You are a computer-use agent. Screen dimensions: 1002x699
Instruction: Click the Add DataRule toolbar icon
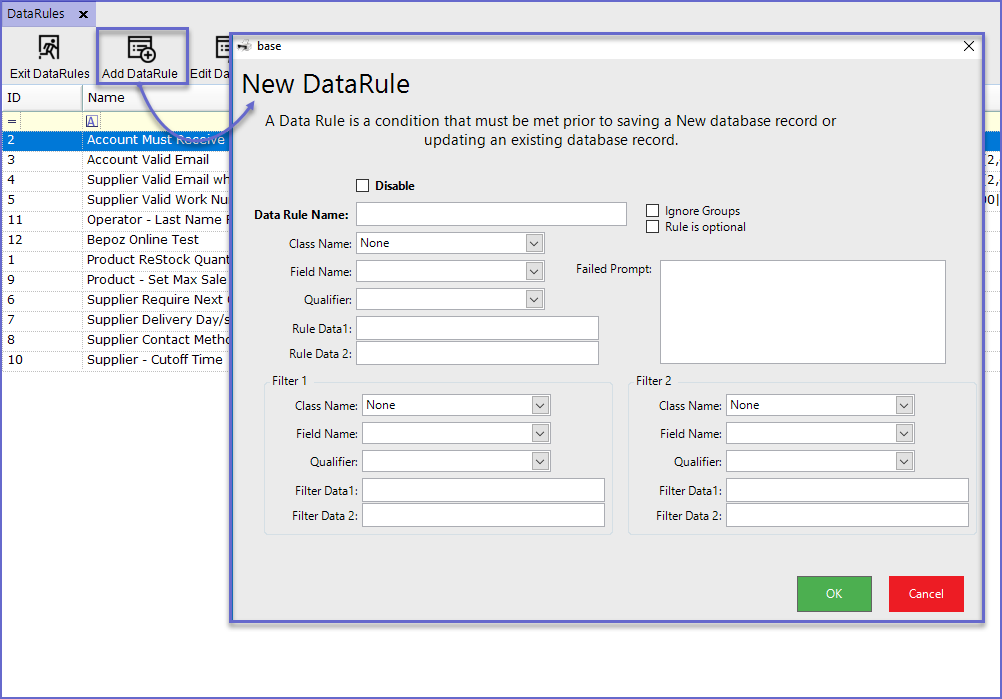click(x=140, y=48)
